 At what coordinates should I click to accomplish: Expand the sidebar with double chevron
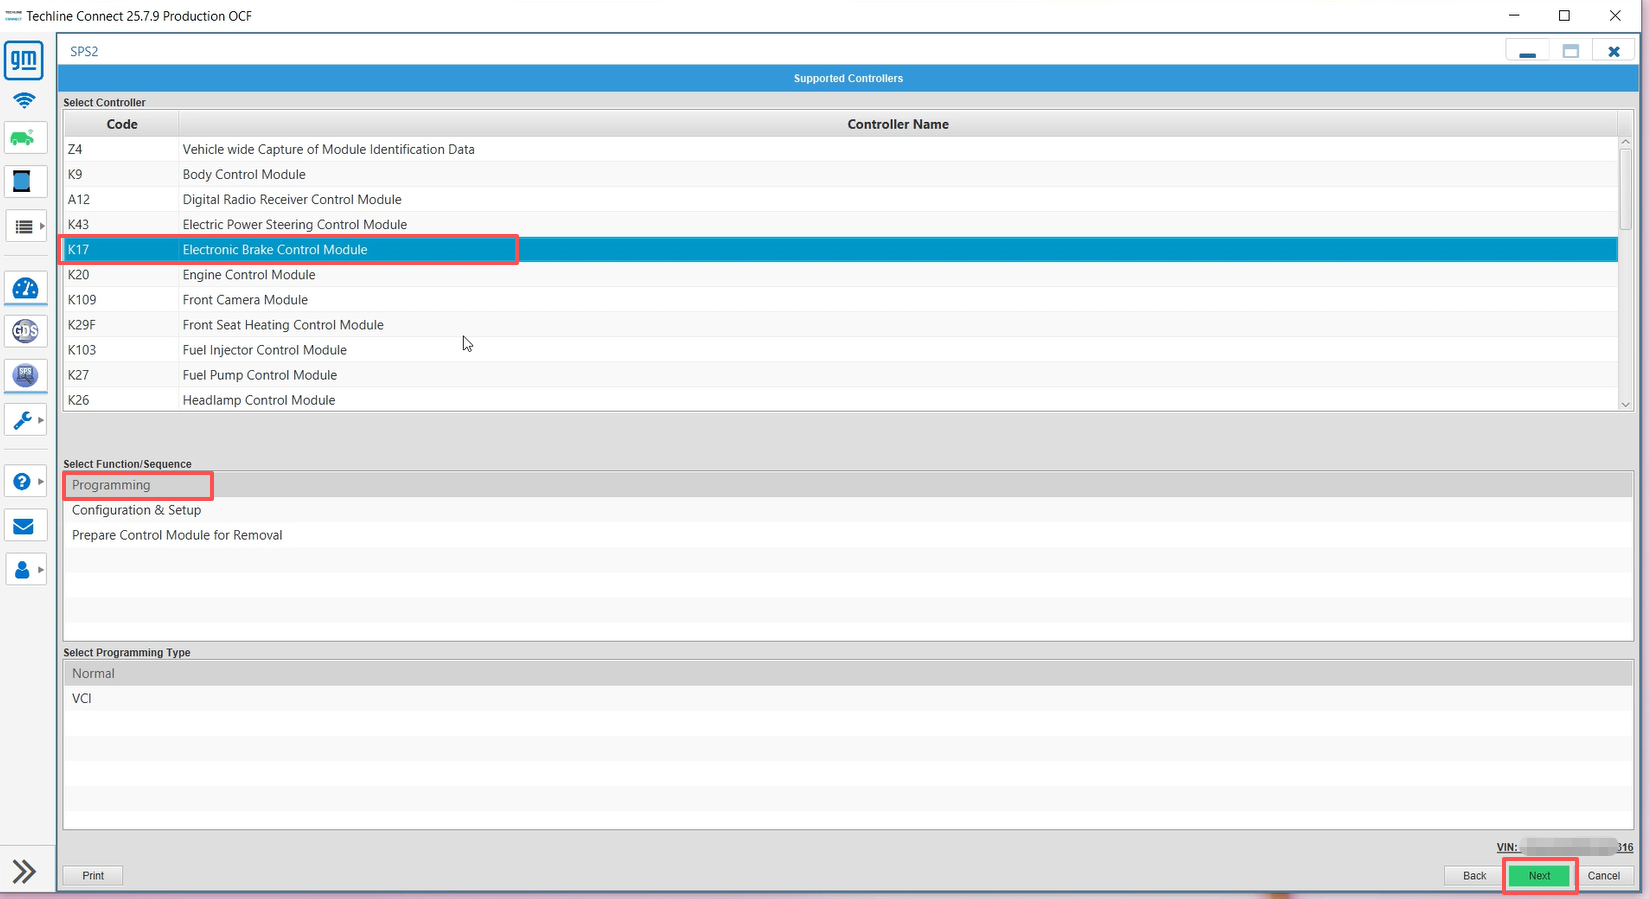pyautogui.click(x=24, y=871)
